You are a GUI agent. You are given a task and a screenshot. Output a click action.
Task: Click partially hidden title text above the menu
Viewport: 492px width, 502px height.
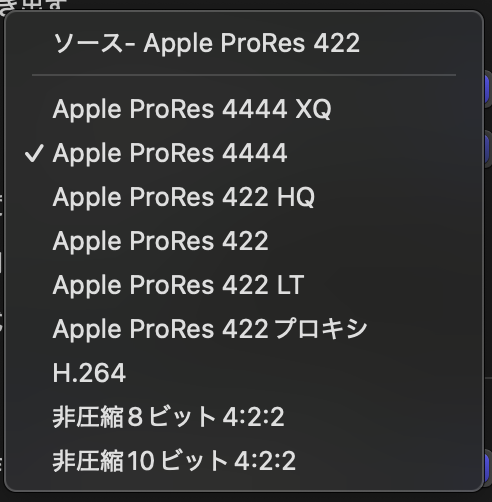(33, 5)
